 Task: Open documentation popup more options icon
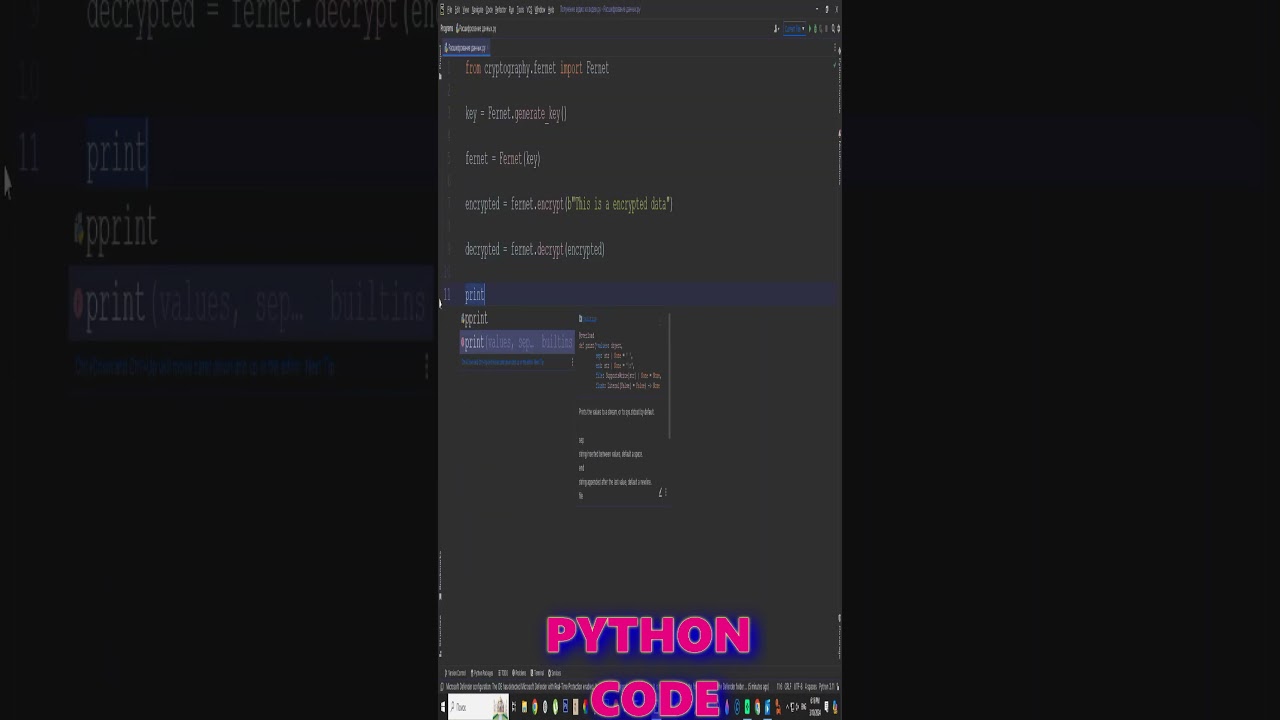coord(666,492)
